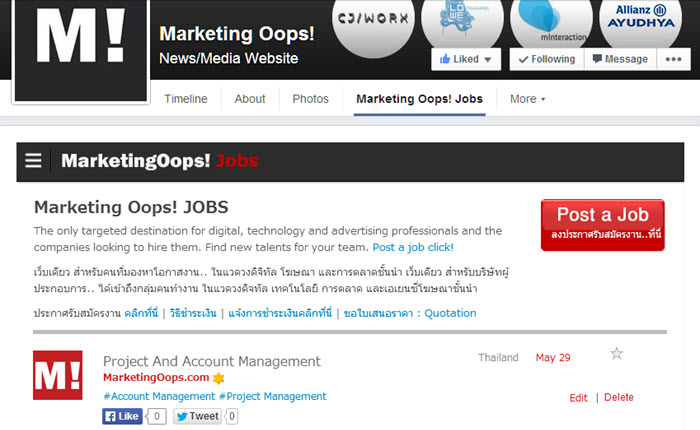Open the three-dots page options menu
Image resolution: width=700 pixels, height=430 pixels.
(x=673, y=59)
